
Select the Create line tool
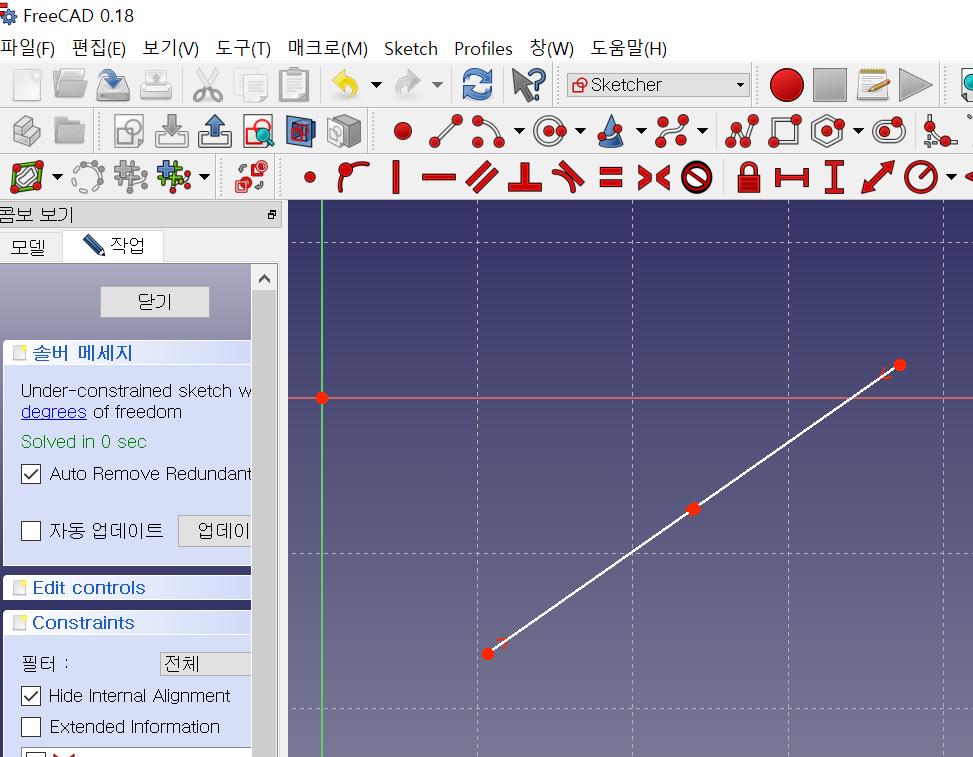pyautogui.click(x=446, y=131)
